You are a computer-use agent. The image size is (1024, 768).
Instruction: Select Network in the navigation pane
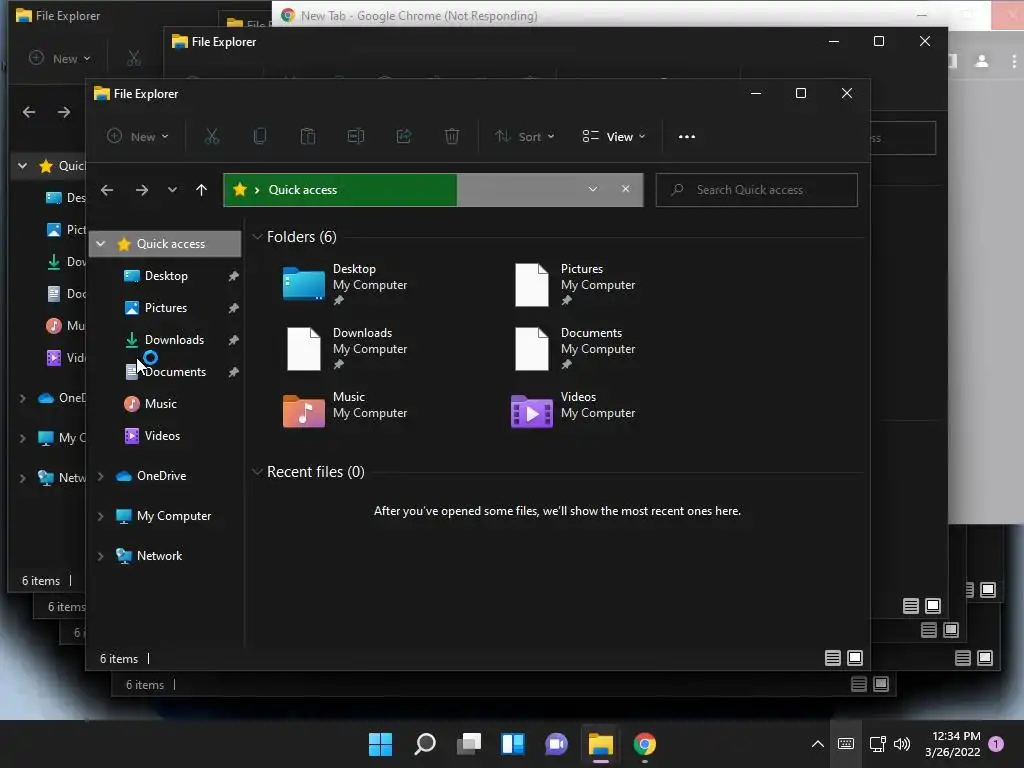159,556
